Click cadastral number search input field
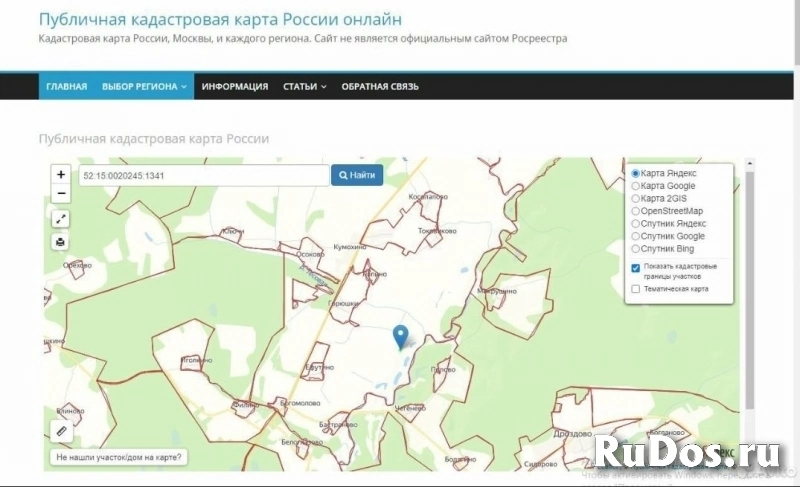Image resolution: width=800 pixels, height=487 pixels. pos(204,175)
